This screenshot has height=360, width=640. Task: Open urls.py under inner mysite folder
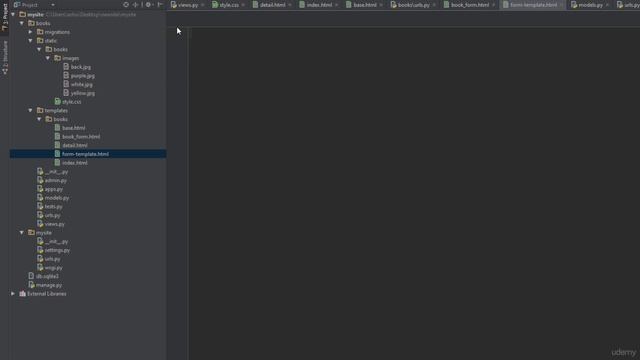click(53, 259)
